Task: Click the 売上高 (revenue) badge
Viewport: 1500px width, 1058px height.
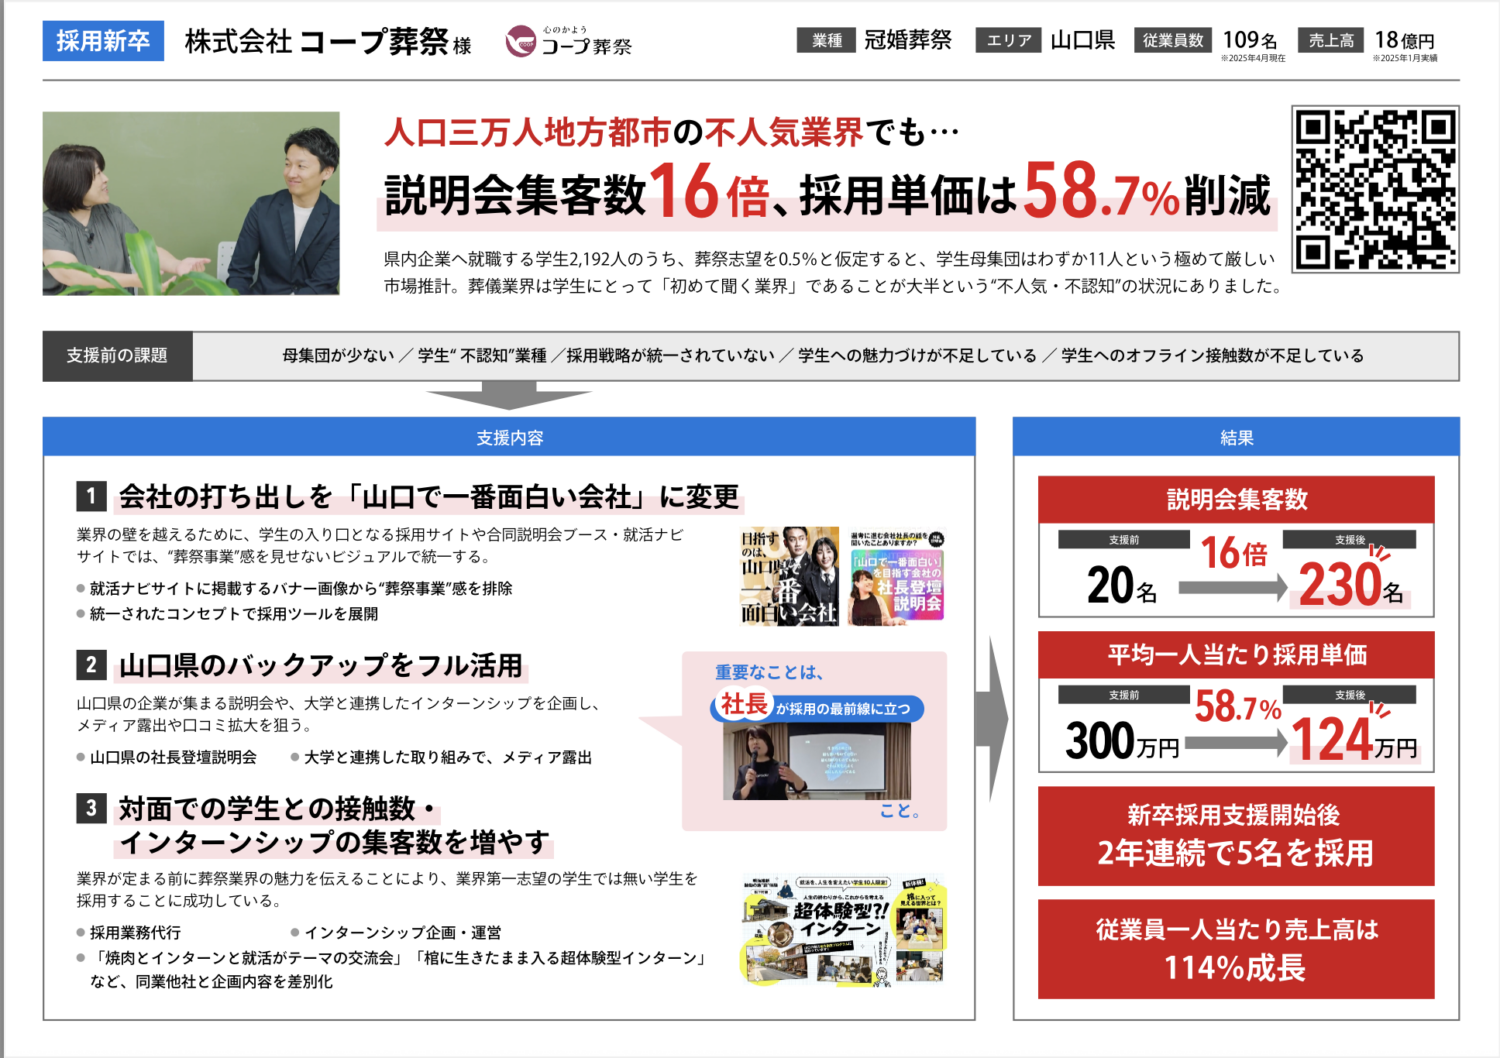Action: [1330, 41]
